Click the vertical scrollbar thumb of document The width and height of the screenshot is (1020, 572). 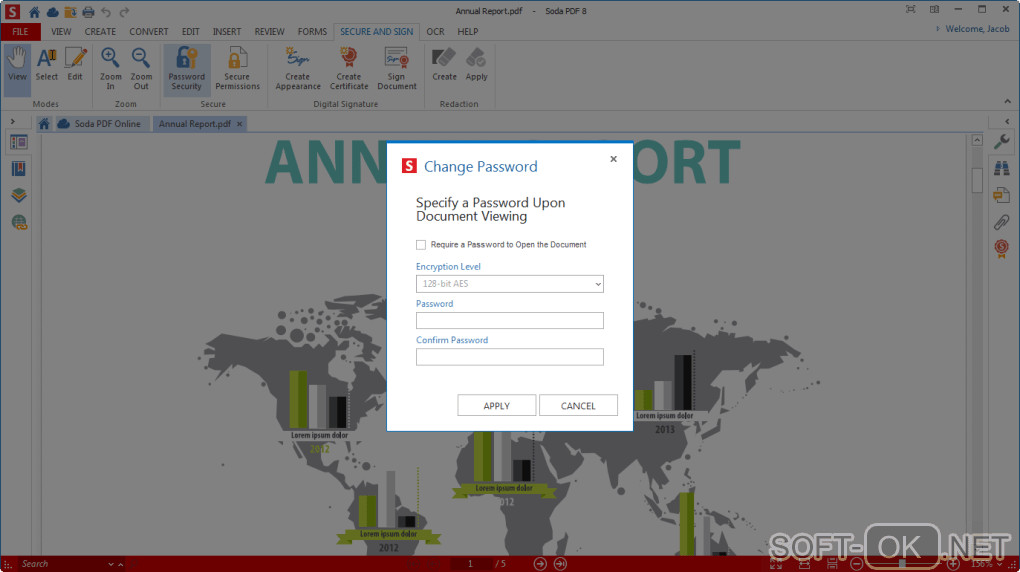pyautogui.click(x=977, y=180)
